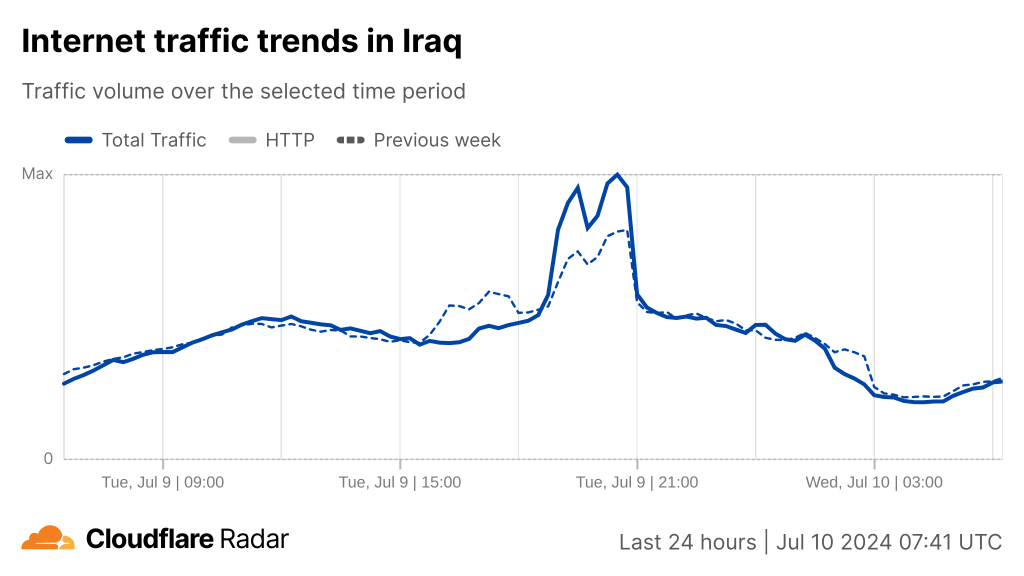Click the Tue, Jul 9 | 15:00 axis label

point(400,482)
